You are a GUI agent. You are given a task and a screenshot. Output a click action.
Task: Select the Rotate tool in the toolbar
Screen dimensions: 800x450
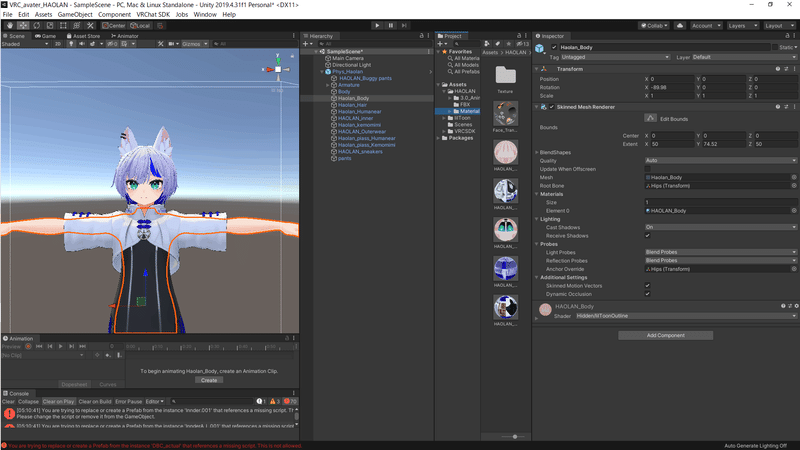point(36,26)
